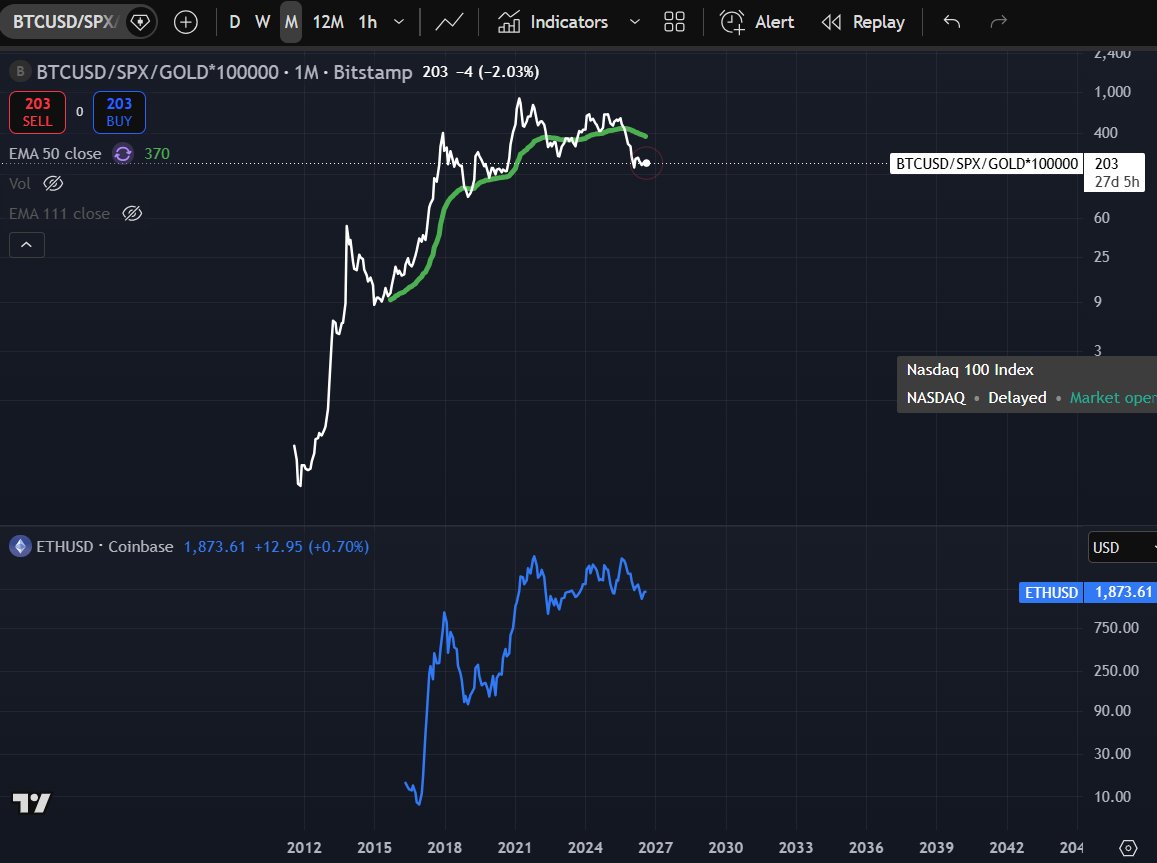The width and height of the screenshot is (1157, 863).
Task: Toggle EMA 111 close visibility eye
Action: [x=132, y=214]
